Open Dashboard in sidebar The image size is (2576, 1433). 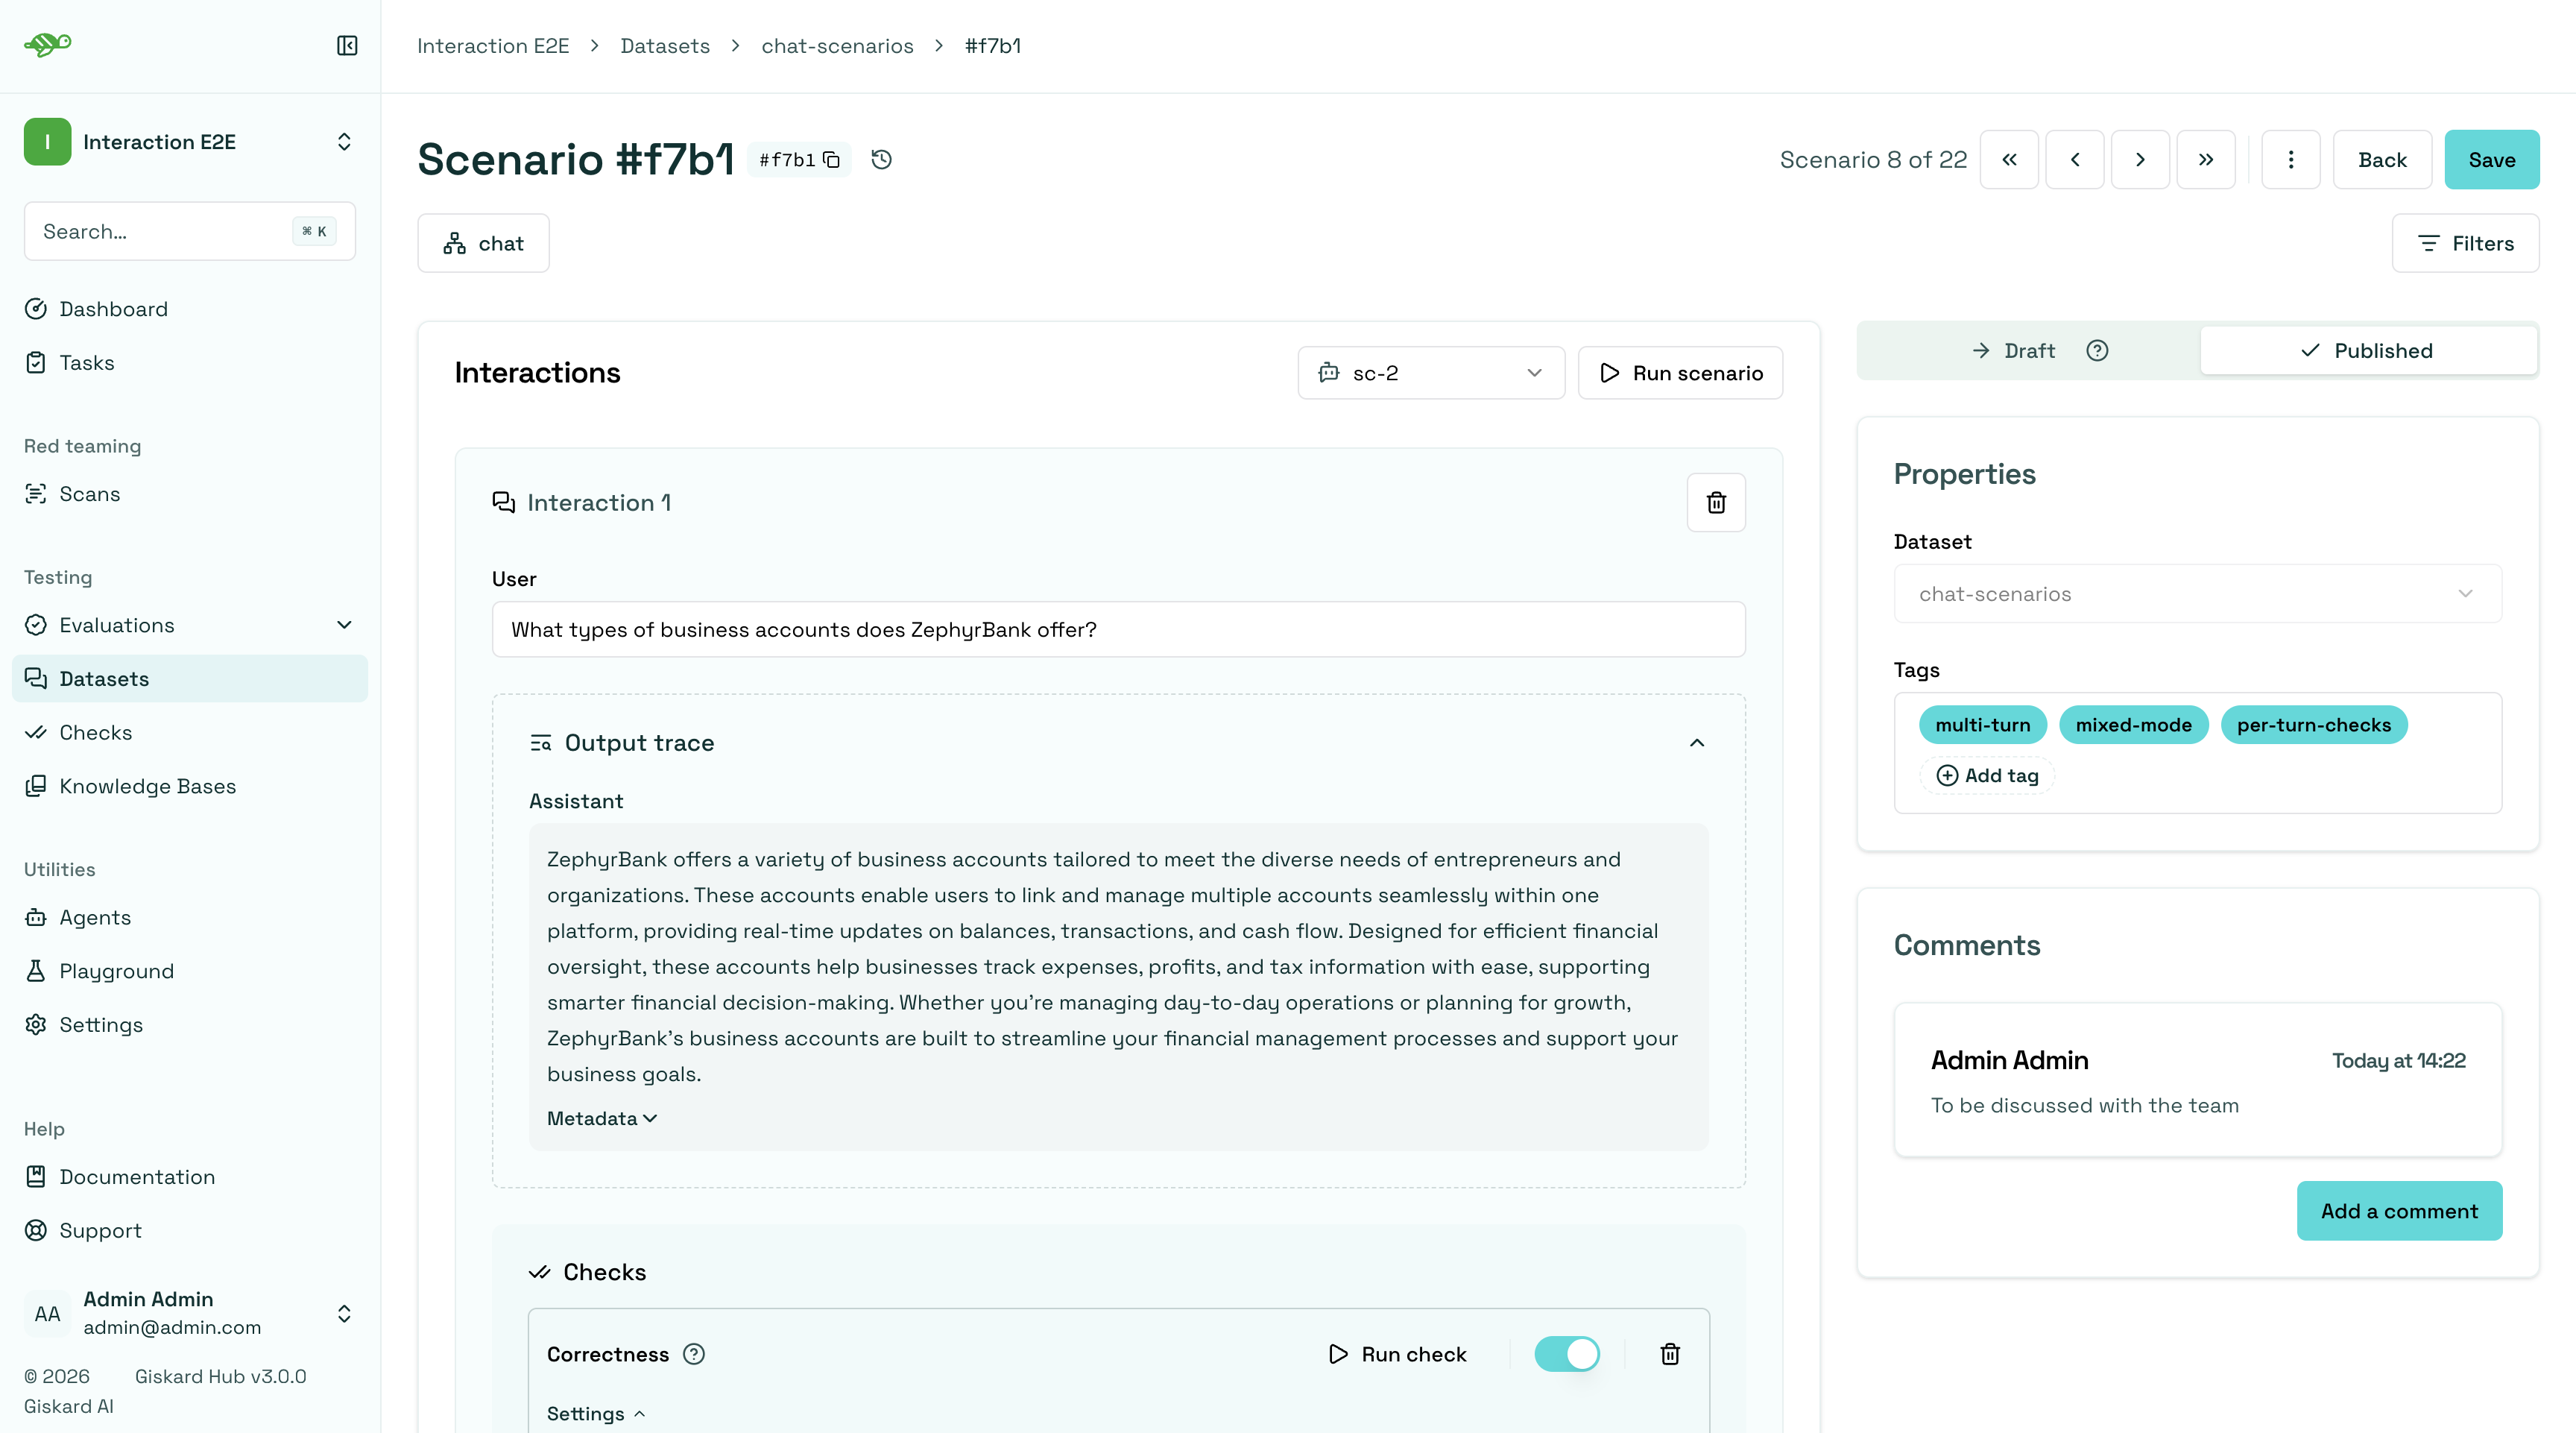[x=190, y=309]
